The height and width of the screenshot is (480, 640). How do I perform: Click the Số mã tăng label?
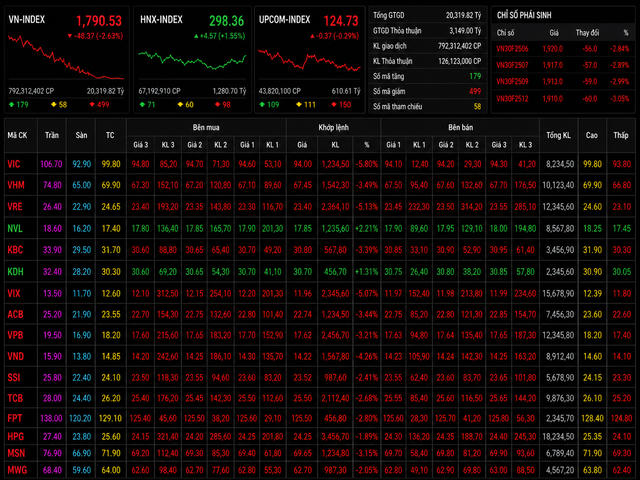click(x=388, y=76)
